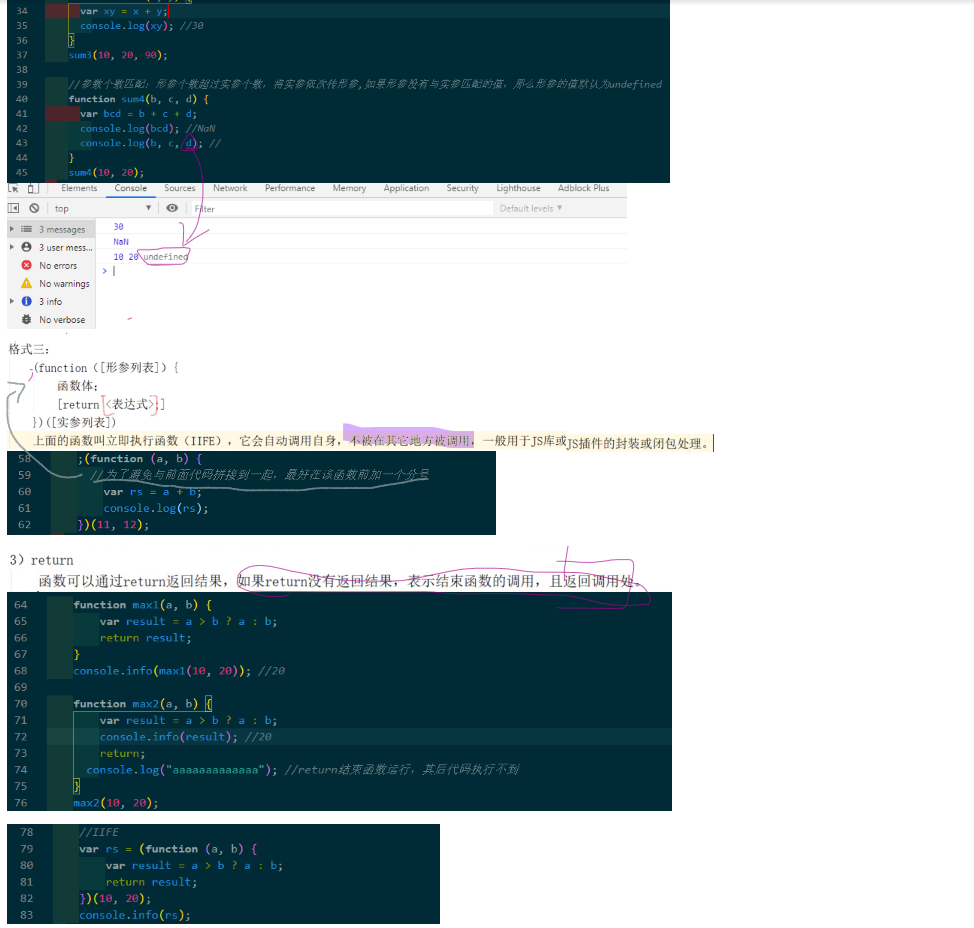
Task: Open the Adblock Plus tab
Action: (583, 188)
